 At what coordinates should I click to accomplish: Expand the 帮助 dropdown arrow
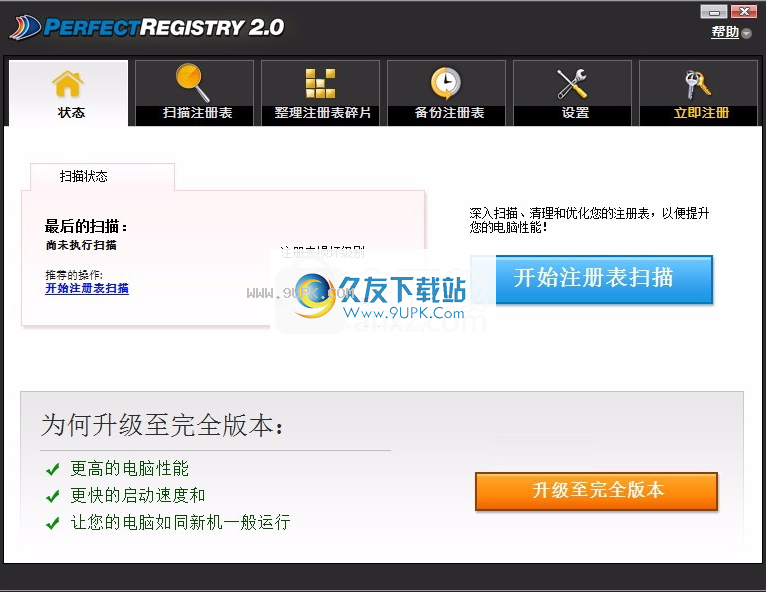746,33
